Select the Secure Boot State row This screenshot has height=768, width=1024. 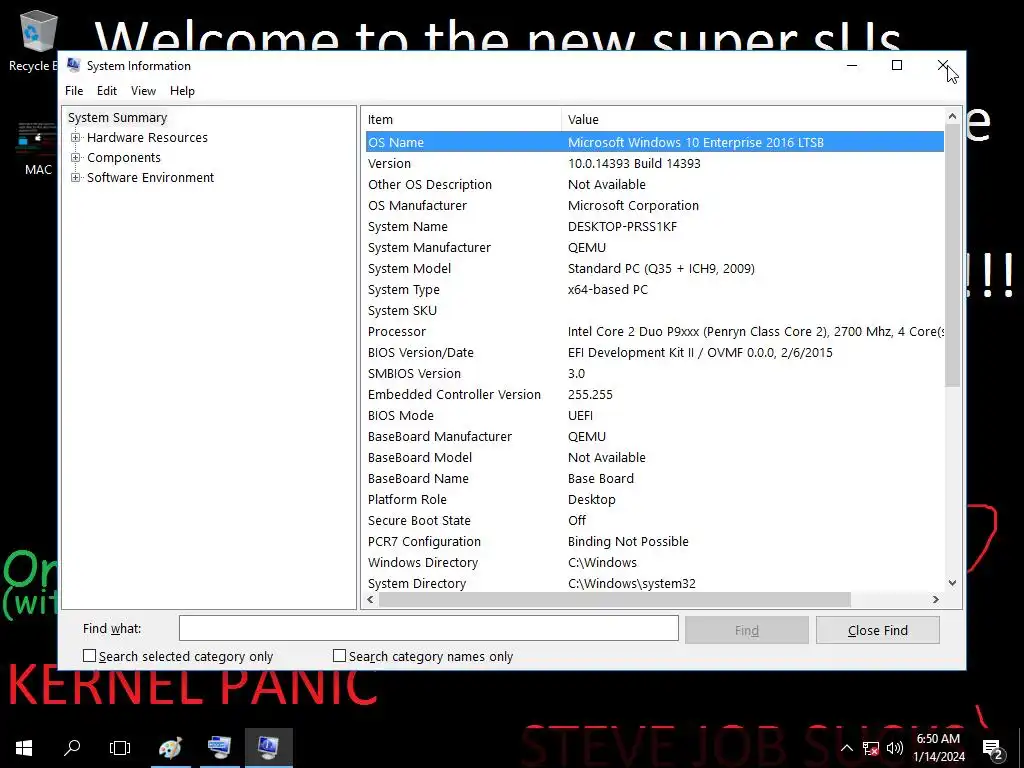[x=654, y=520]
